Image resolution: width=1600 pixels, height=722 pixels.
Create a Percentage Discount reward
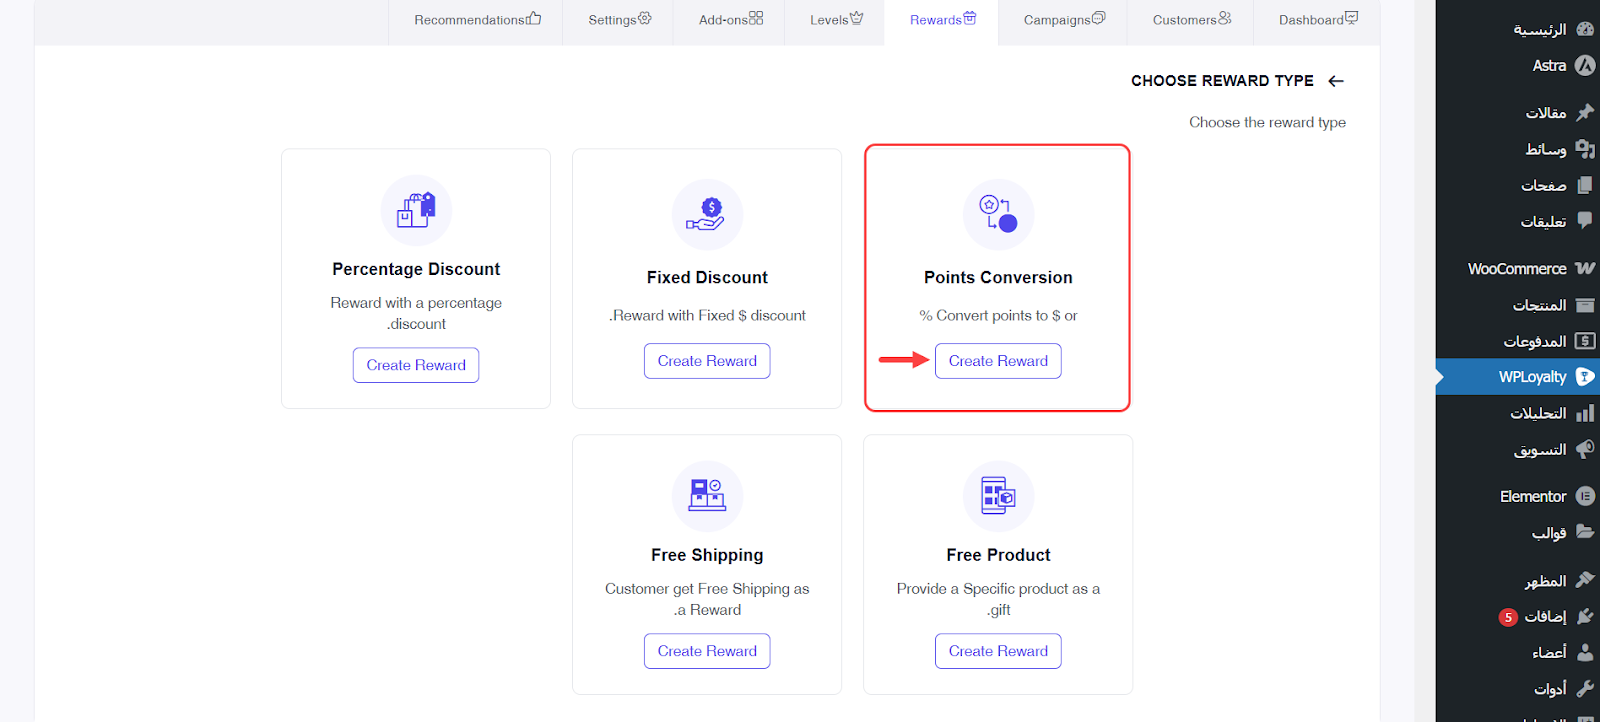pyautogui.click(x=416, y=365)
